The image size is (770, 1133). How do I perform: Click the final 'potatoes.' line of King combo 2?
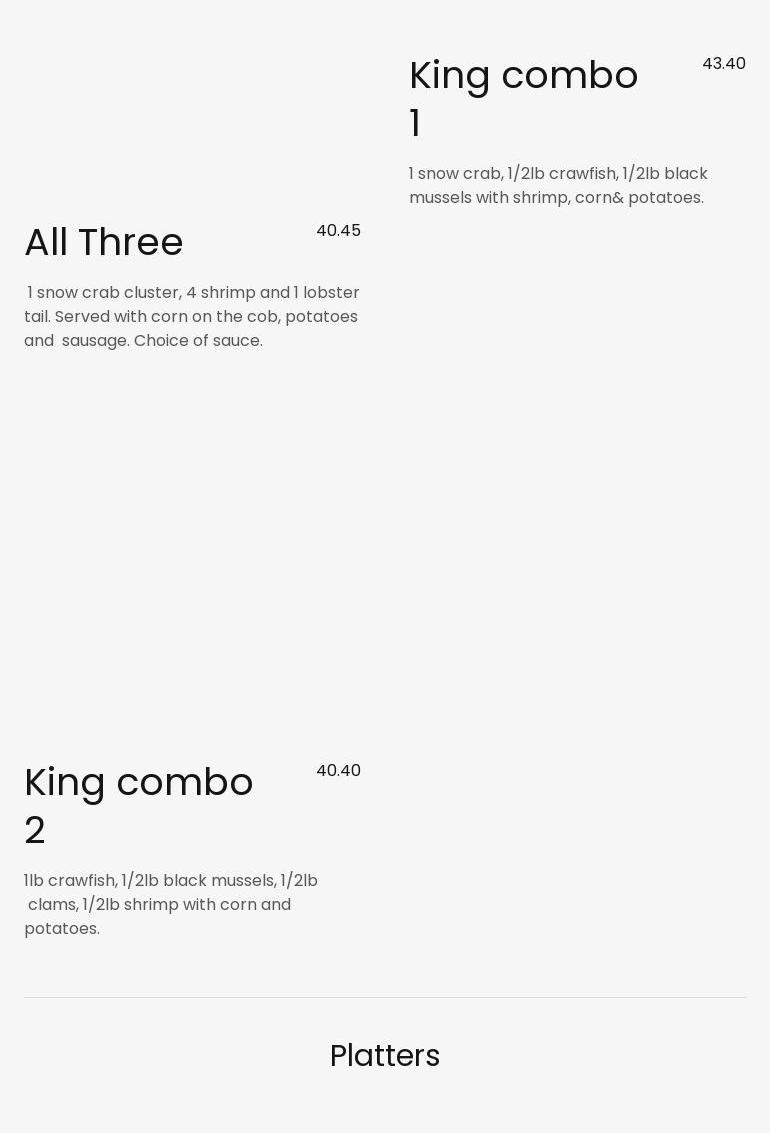62,929
